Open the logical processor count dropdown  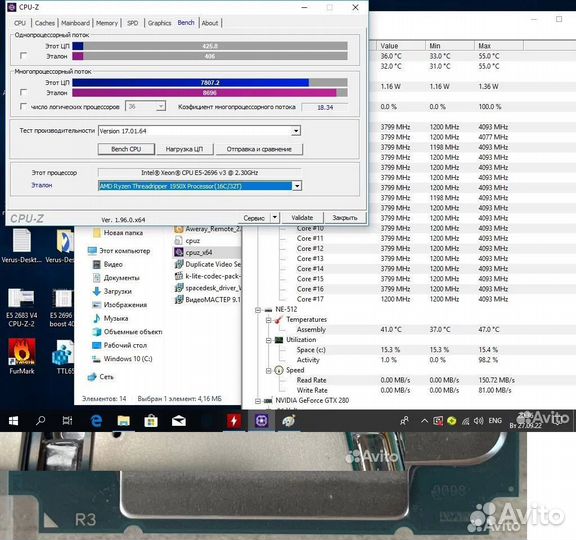(x=161, y=107)
